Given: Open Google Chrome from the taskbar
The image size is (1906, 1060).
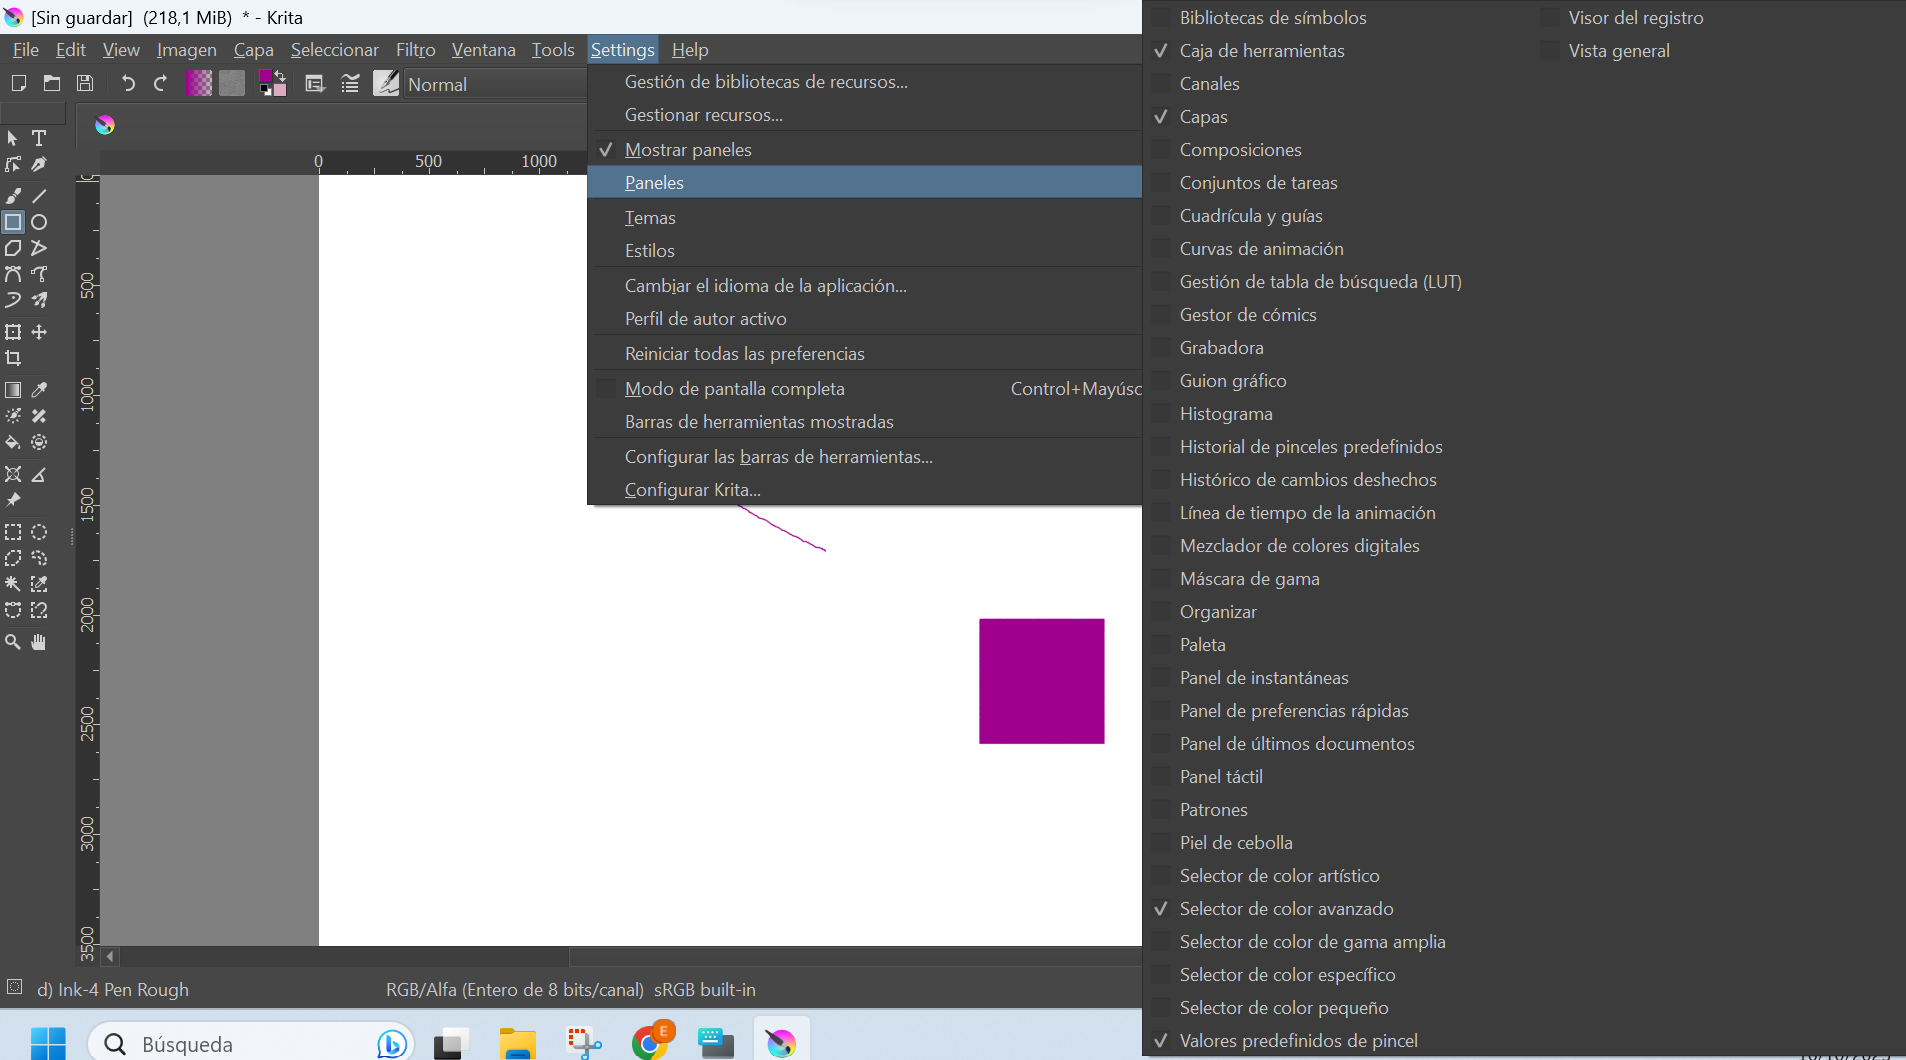Looking at the screenshot, I should click(652, 1043).
